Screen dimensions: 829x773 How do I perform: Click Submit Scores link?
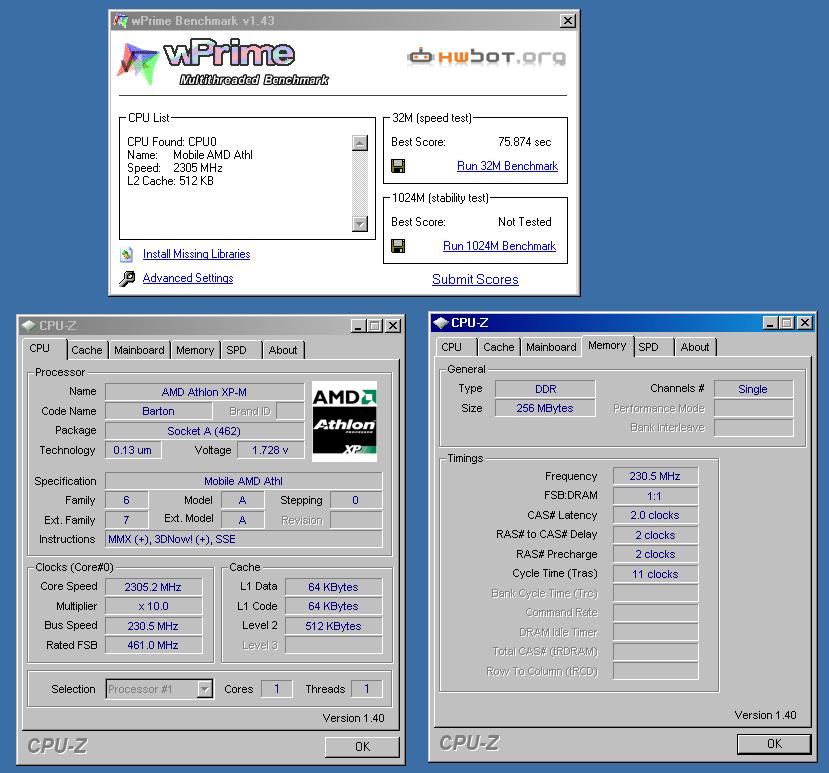pyautogui.click(x=475, y=279)
